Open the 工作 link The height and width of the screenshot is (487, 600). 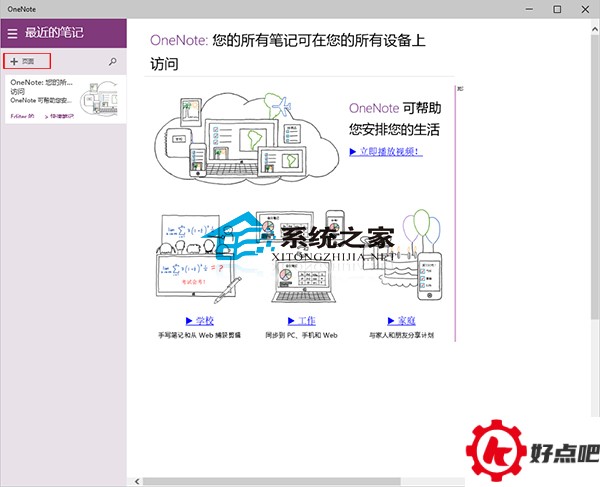(x=302, y=321)
